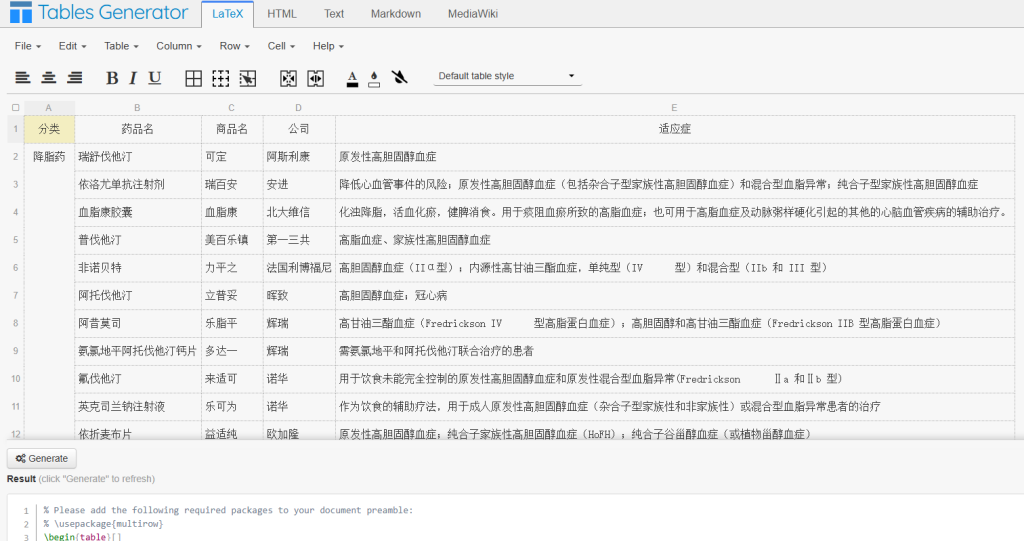
Task: Switch to the Markdown tab
Action: click(x=396, y=14)
